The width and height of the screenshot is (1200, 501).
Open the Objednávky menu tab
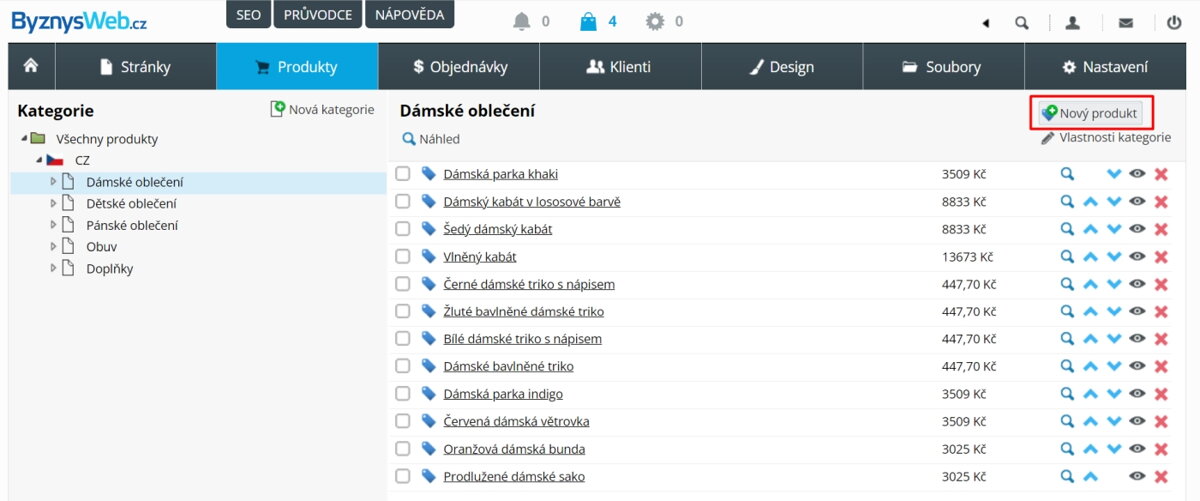pyautogui.click(x=459, y=67)
